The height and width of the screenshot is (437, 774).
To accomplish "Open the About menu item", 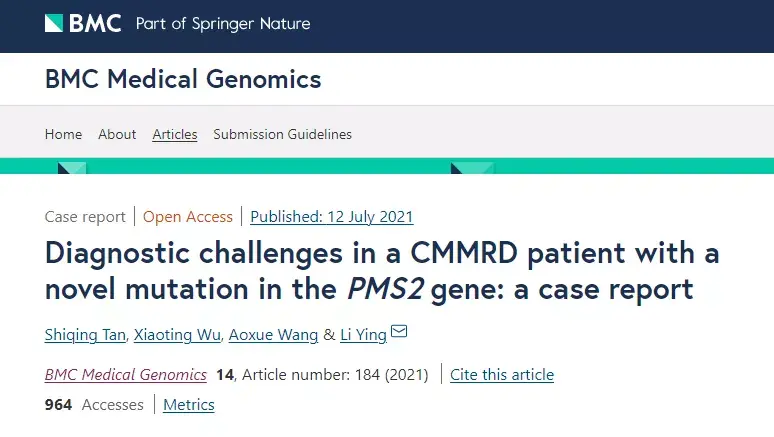I will 117,134.
